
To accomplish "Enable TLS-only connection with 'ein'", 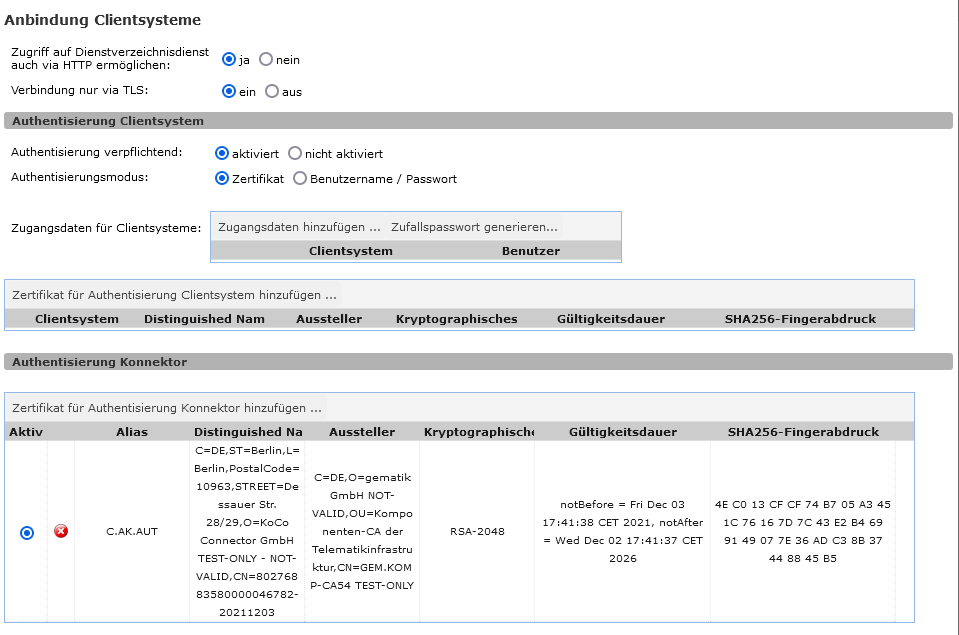I will 229,91.
